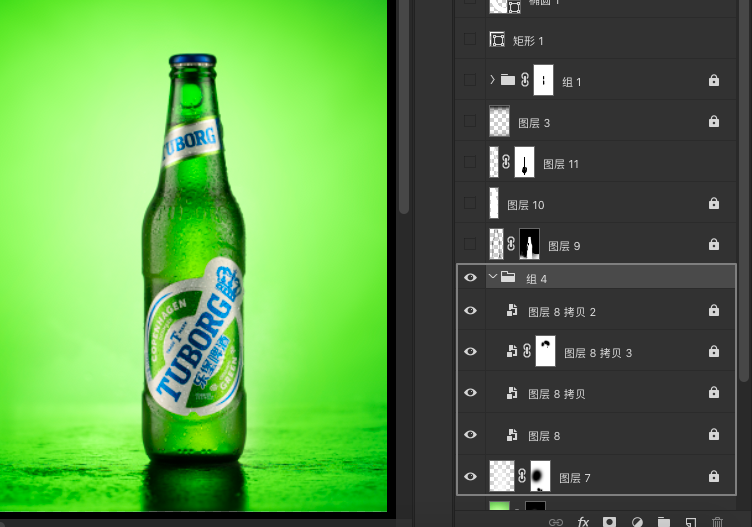Click mask link chain on 组 1

tap(525, 80)
